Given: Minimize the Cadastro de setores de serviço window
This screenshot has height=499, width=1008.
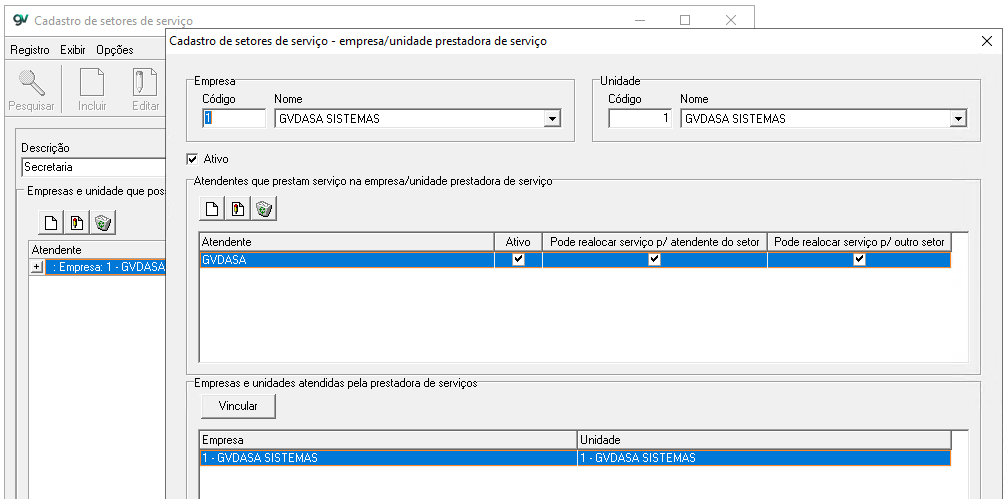Looking at the screenshot, I should coord(639,21).
